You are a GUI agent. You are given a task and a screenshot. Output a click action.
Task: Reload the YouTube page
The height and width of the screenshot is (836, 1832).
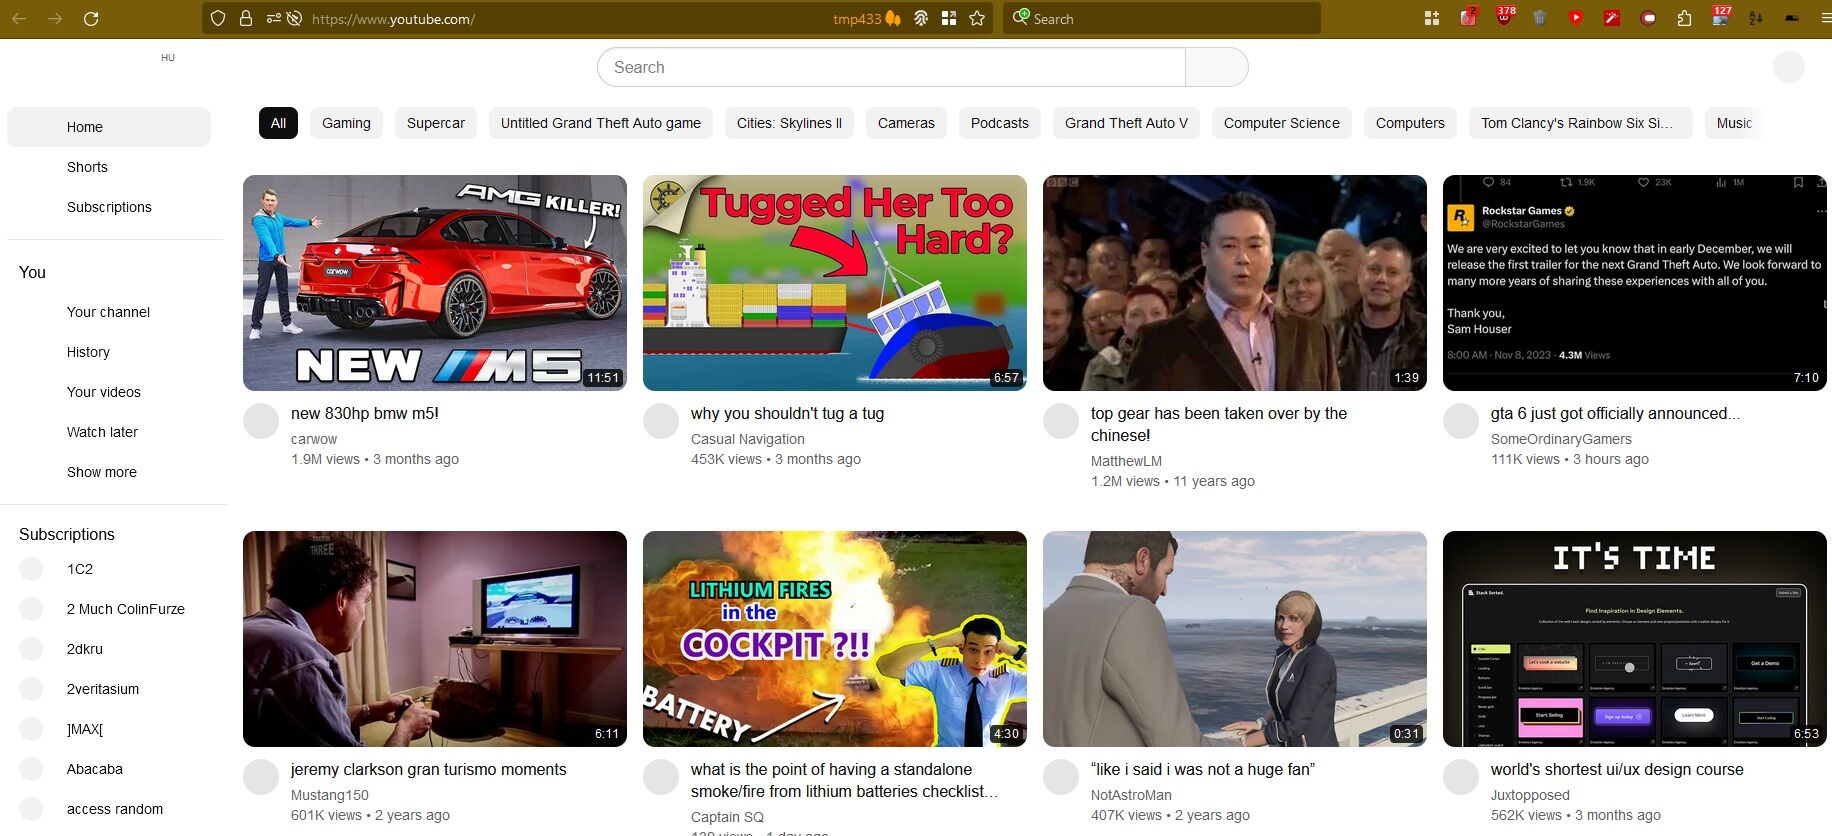[x=91, y=18]
